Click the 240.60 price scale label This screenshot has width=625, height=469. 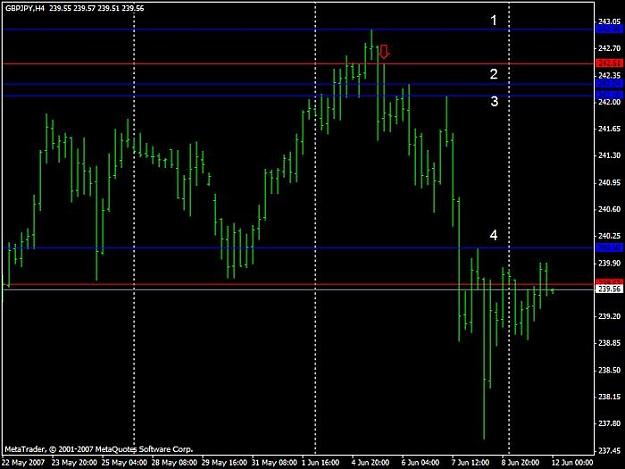pos(609,209)
